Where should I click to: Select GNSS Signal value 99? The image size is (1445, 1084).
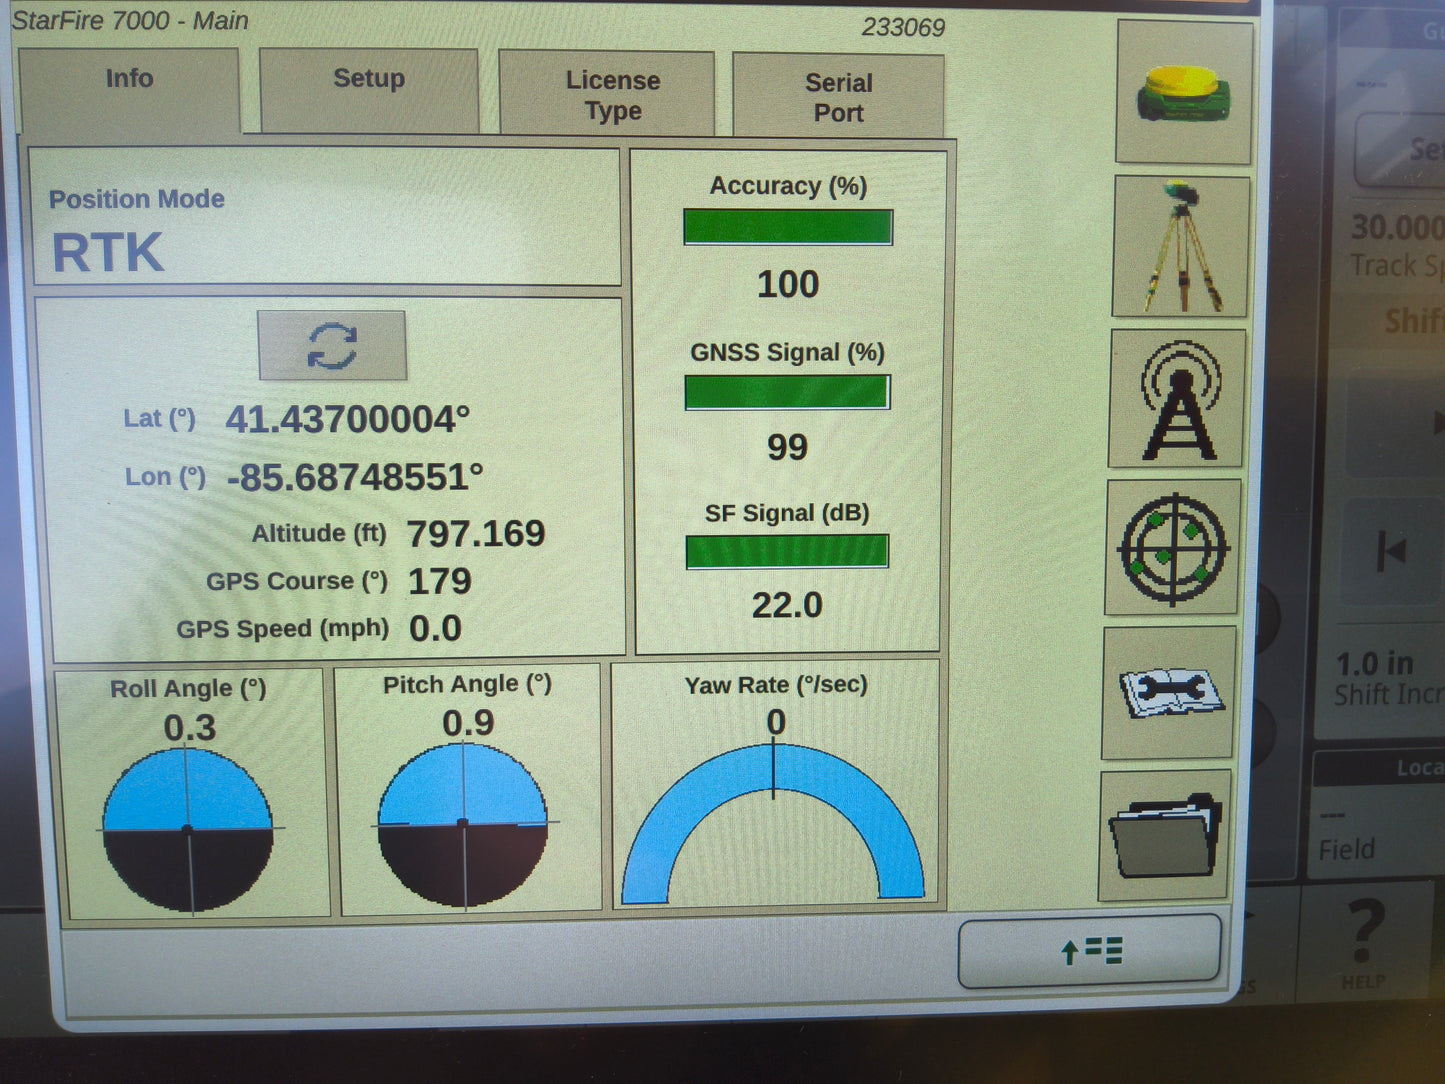pos(787,447)
